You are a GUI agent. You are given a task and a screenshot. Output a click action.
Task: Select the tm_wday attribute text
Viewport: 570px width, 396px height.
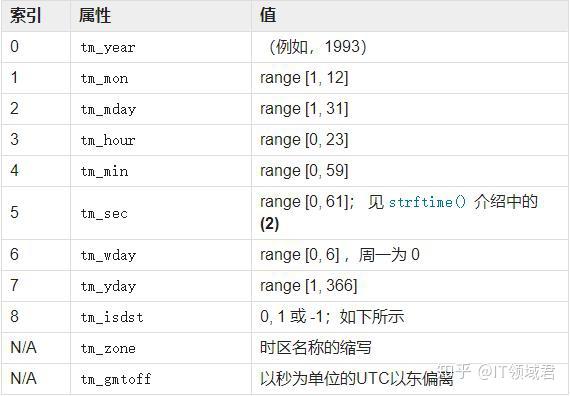point(108,255)
